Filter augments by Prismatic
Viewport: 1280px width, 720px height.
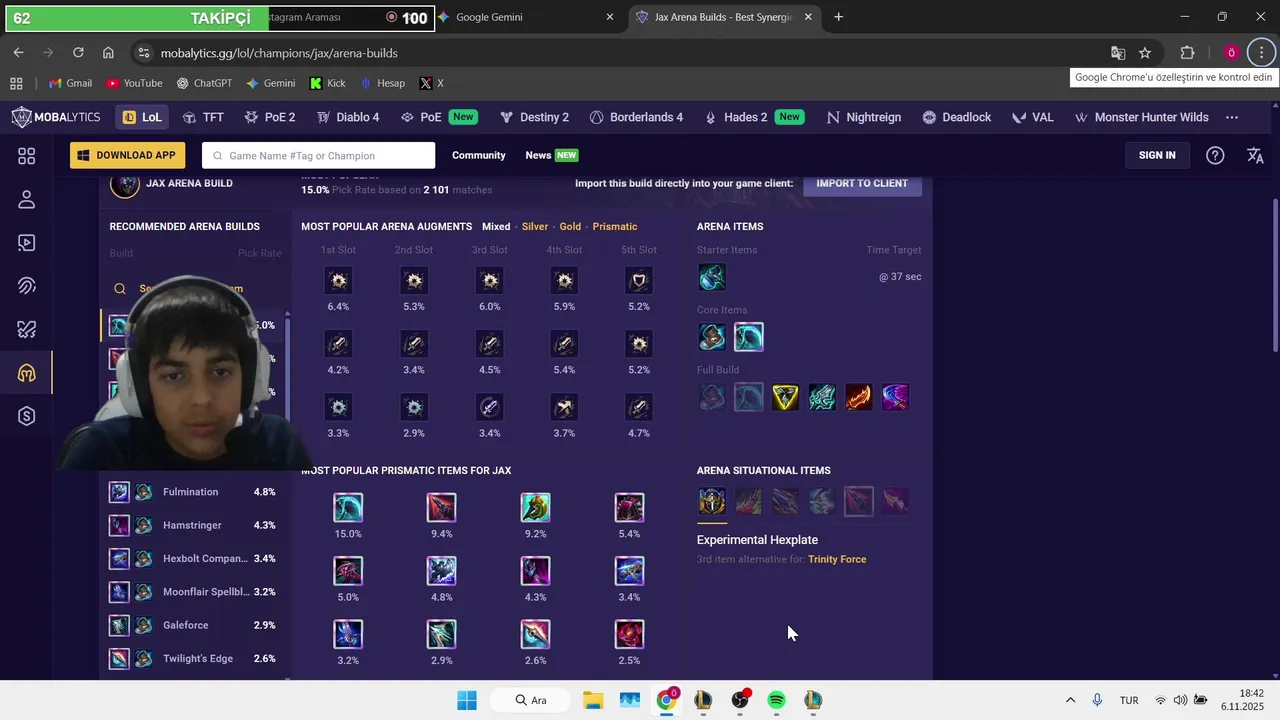[615, 227]
